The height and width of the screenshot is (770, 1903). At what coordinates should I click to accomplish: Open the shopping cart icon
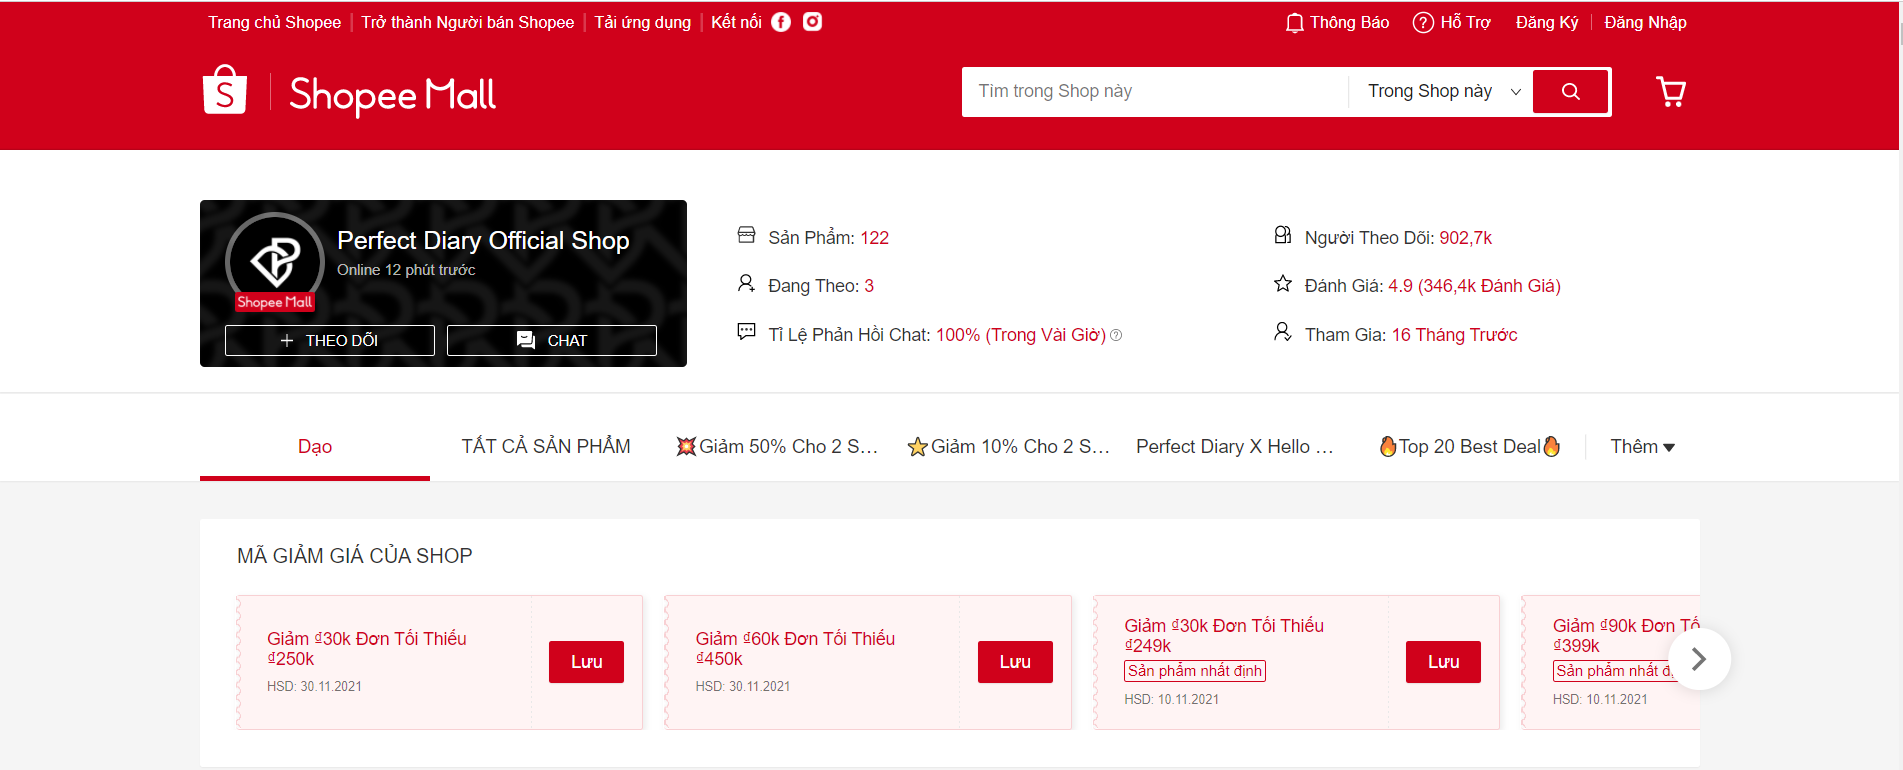tap(1671, 92)
